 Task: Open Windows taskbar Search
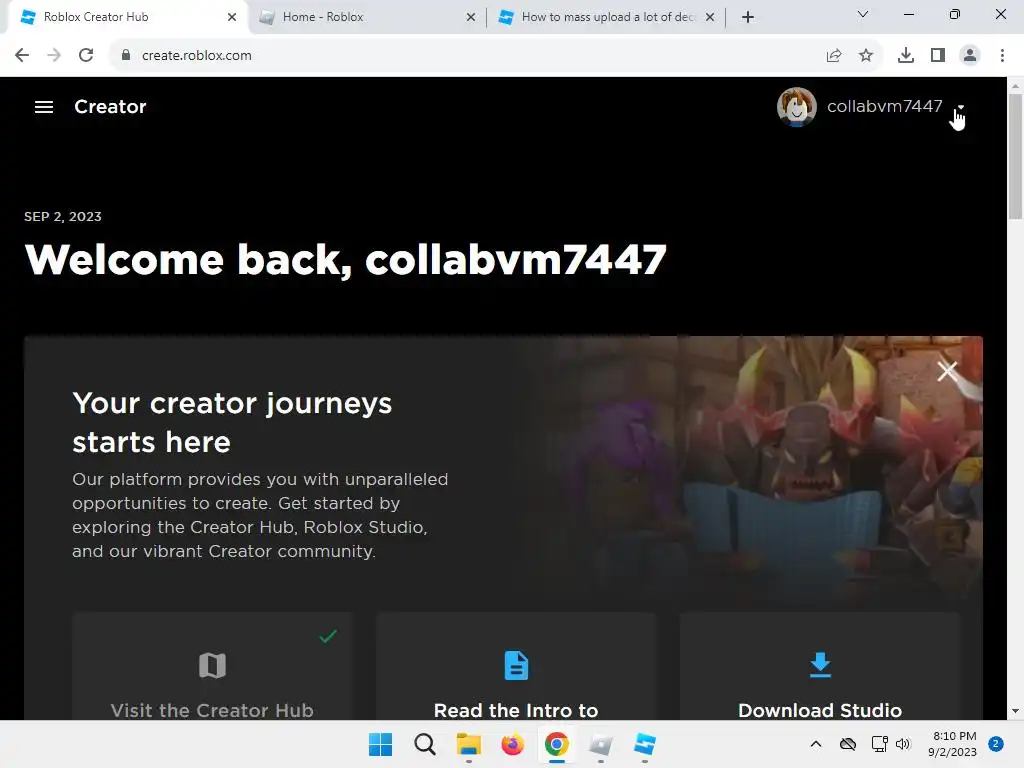pyautogui.click(x=424, y=744)
